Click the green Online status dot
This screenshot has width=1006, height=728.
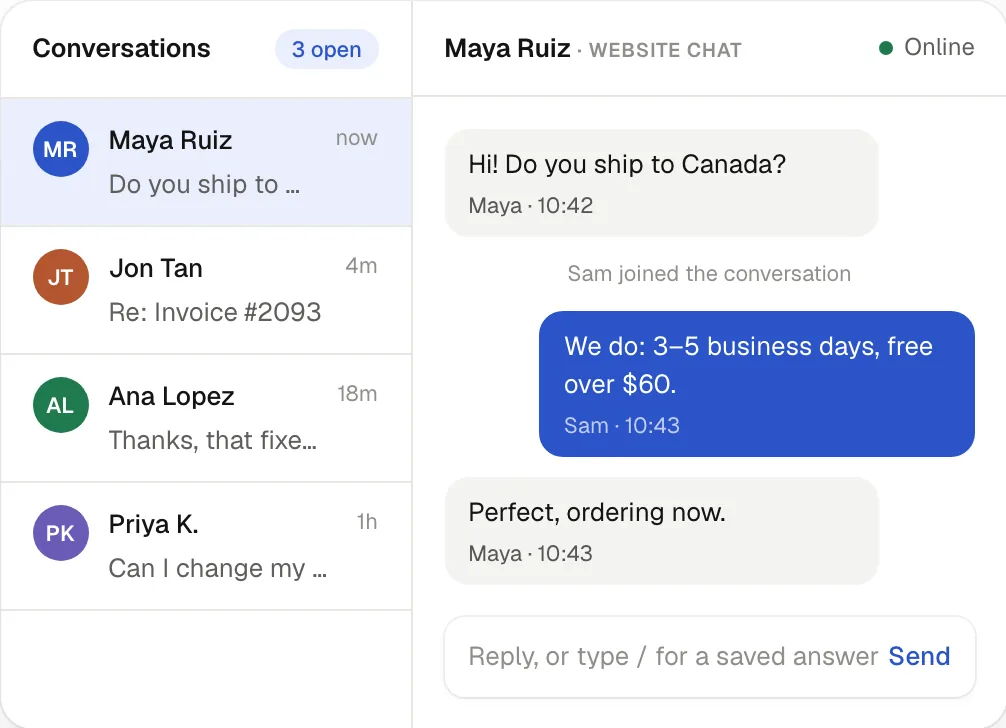pyautogui.click(x=886, y=48)
